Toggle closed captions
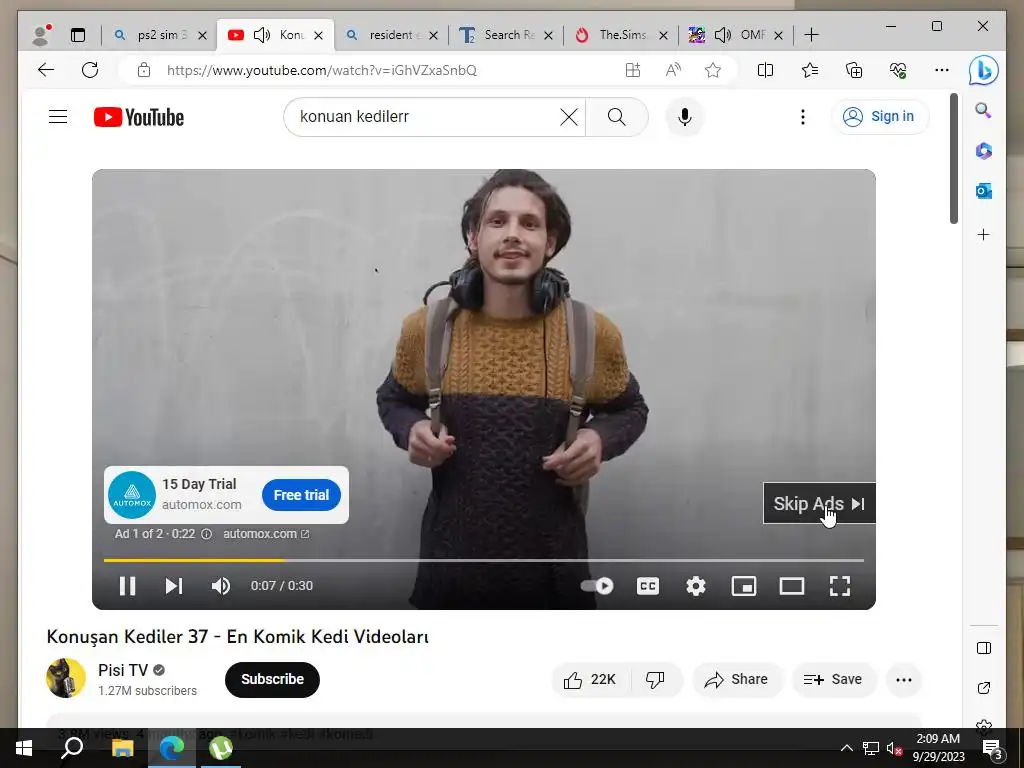This screenshot has height=768, width=1024. click(x=647, y=586)
